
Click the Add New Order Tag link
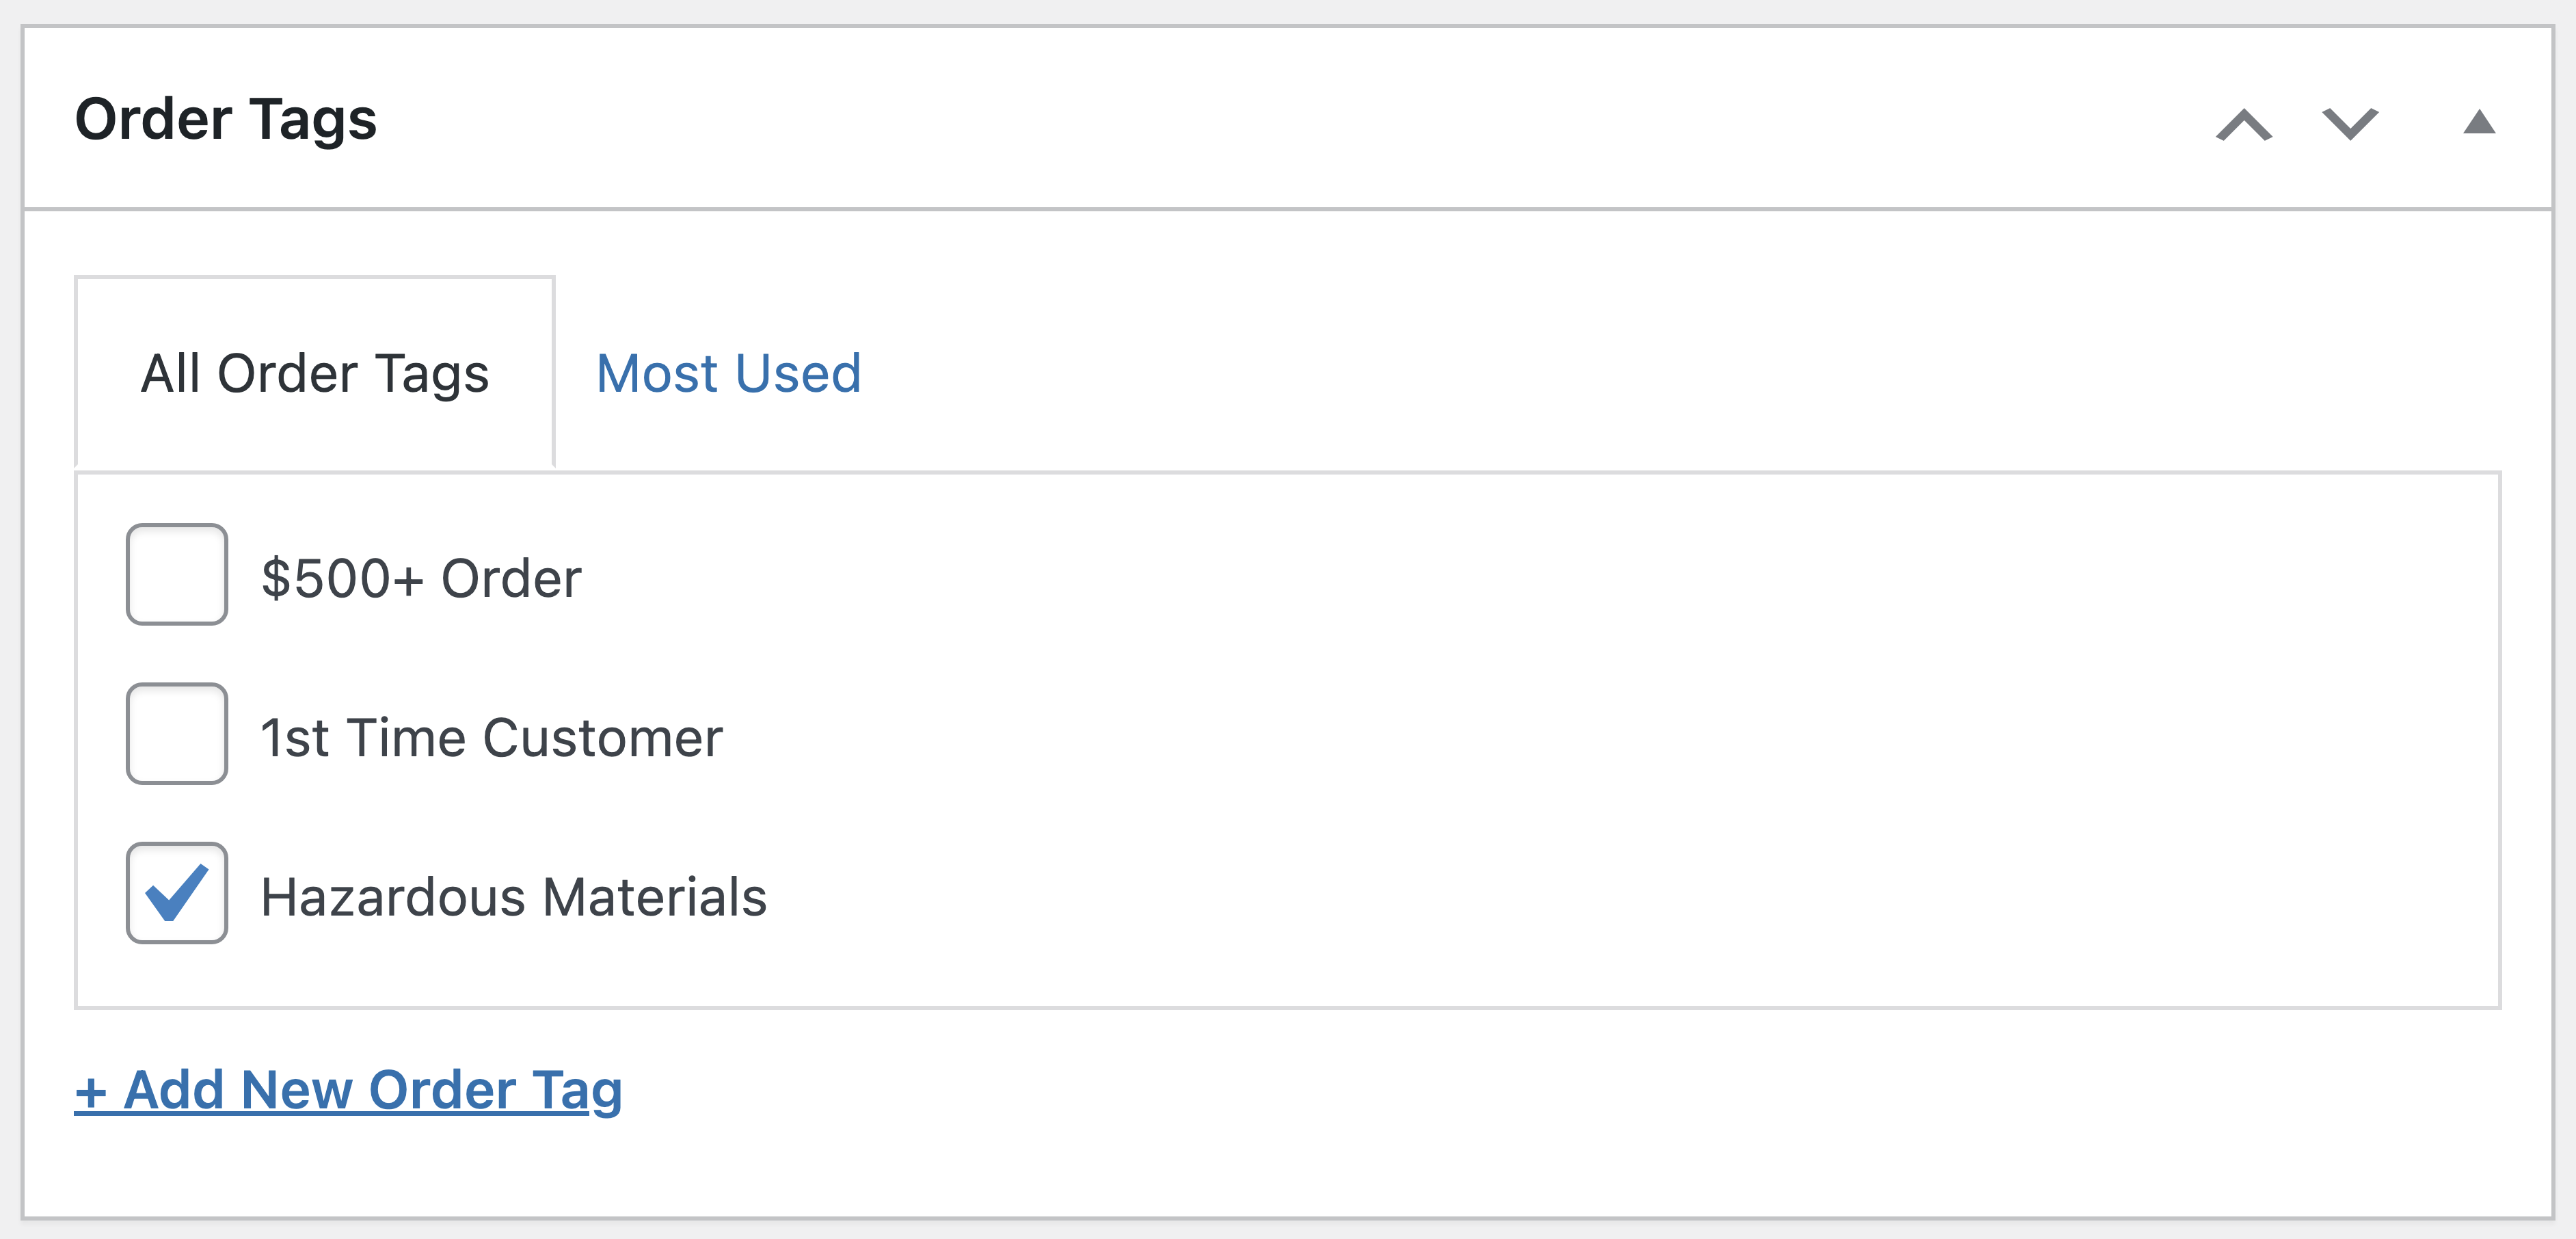tap(348, 1090)
